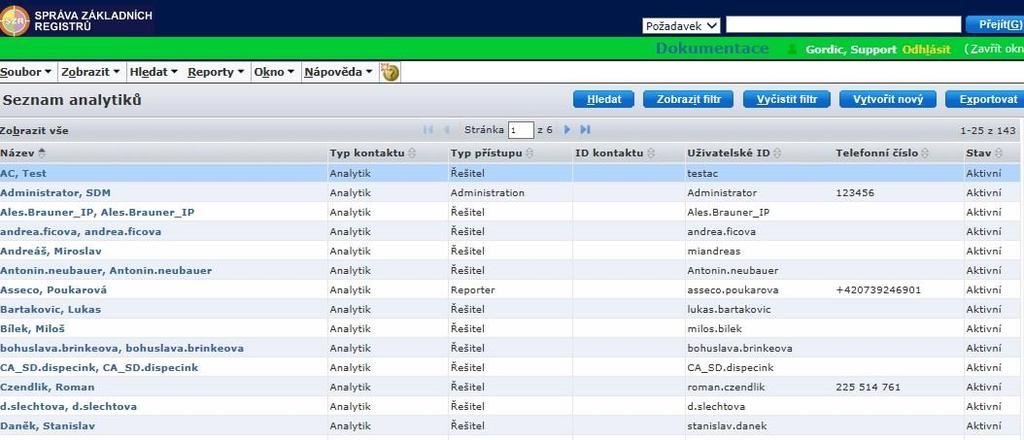Image resolution: width=1024 pixels, height=440 pixels.
Task: Click the Přejít(G) button
Action: pos(995,25)
